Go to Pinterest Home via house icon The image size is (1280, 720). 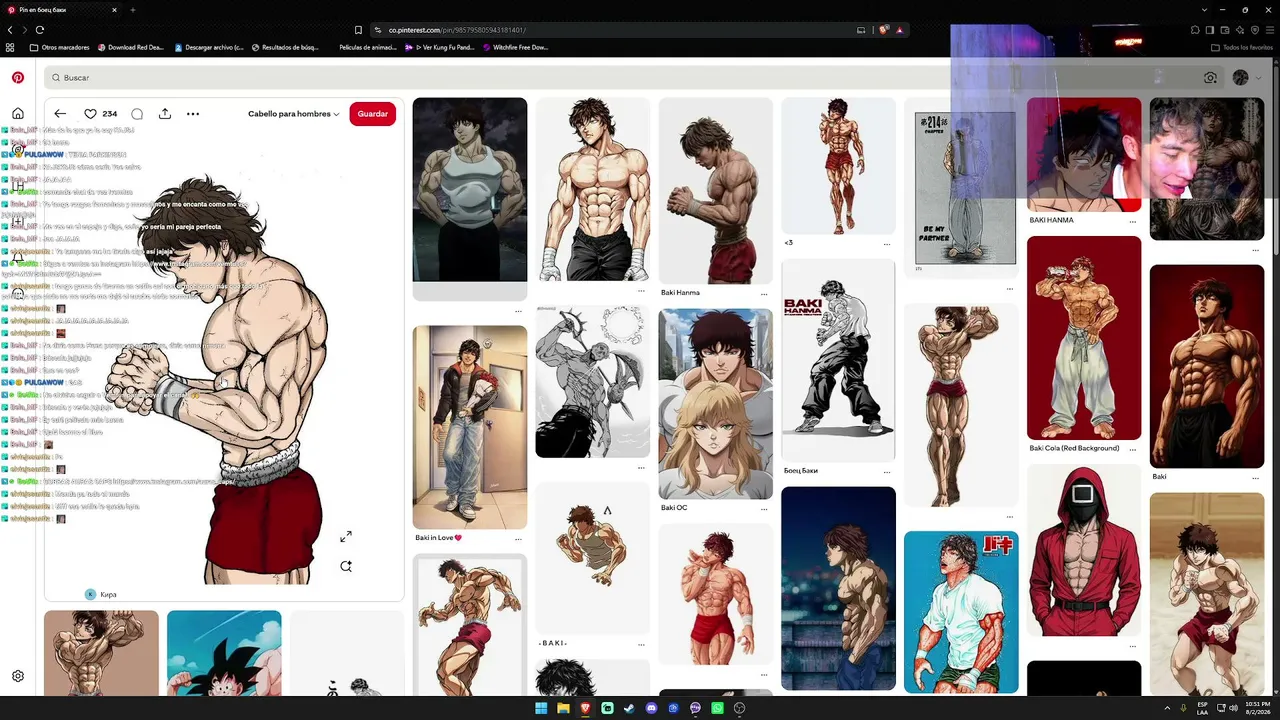(18, 113)
